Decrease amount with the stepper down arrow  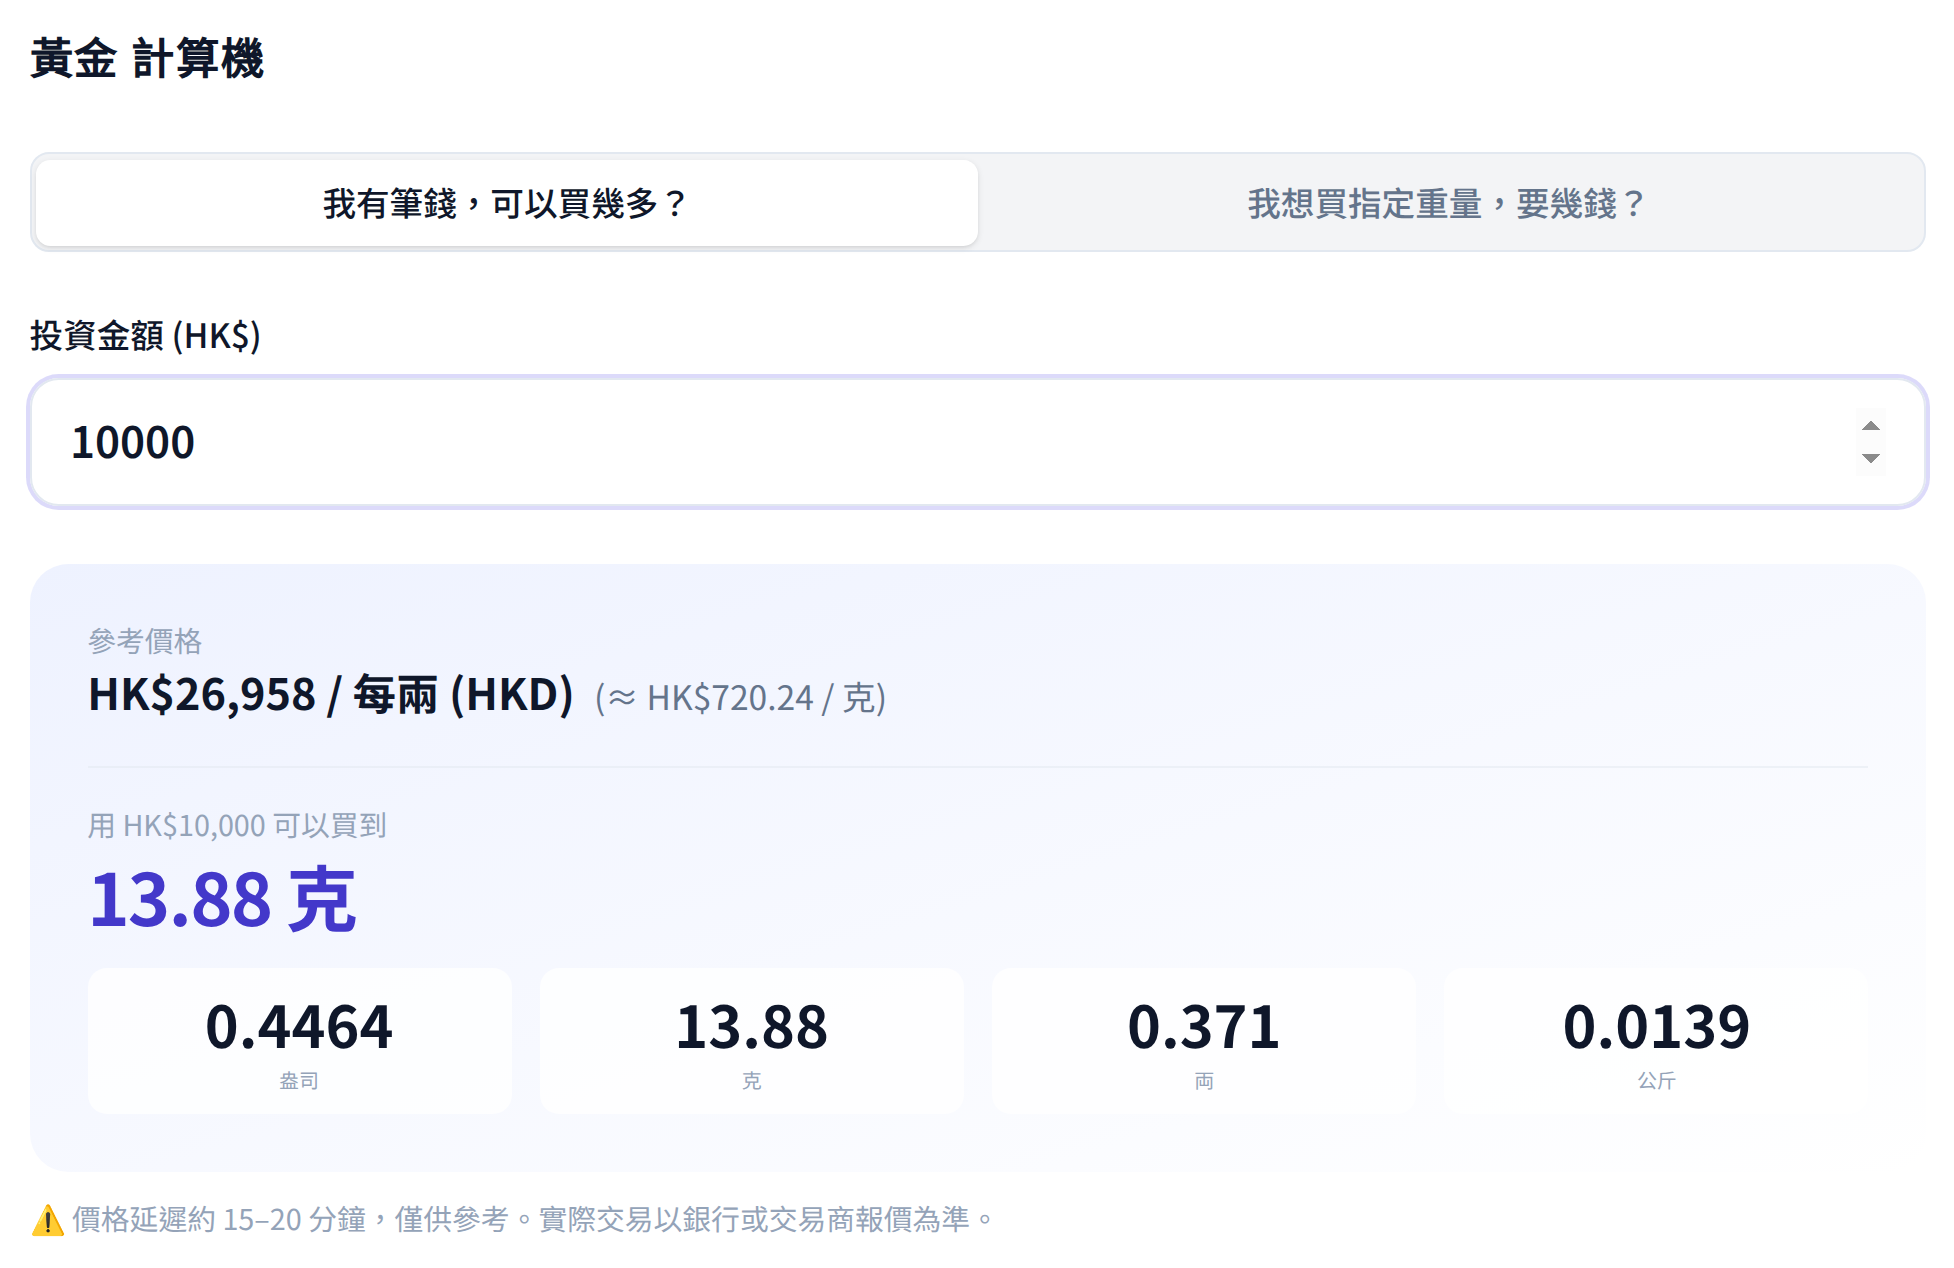1870,458
